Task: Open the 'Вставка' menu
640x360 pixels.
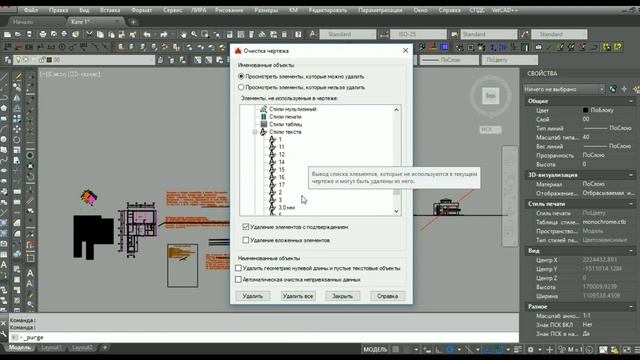Action: (110, 10)
